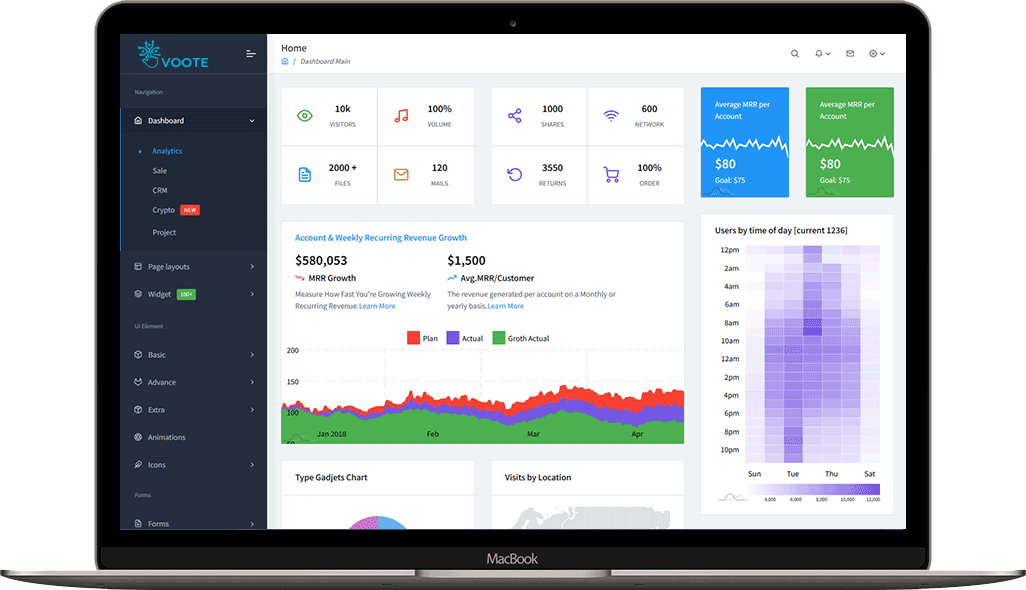Click the shopping cart order icon
The image size is (1026, 590).
pos(611,175)
